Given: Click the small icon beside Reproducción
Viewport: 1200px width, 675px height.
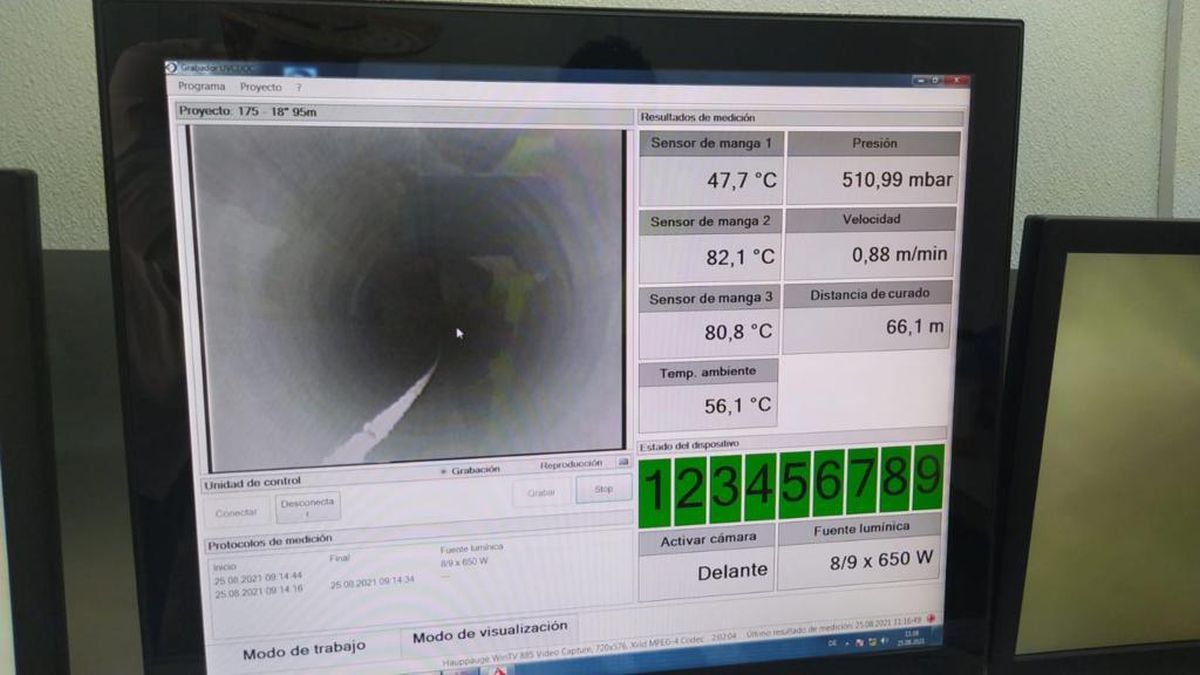Looking at the screenshot, I should [x=623, y=463].
